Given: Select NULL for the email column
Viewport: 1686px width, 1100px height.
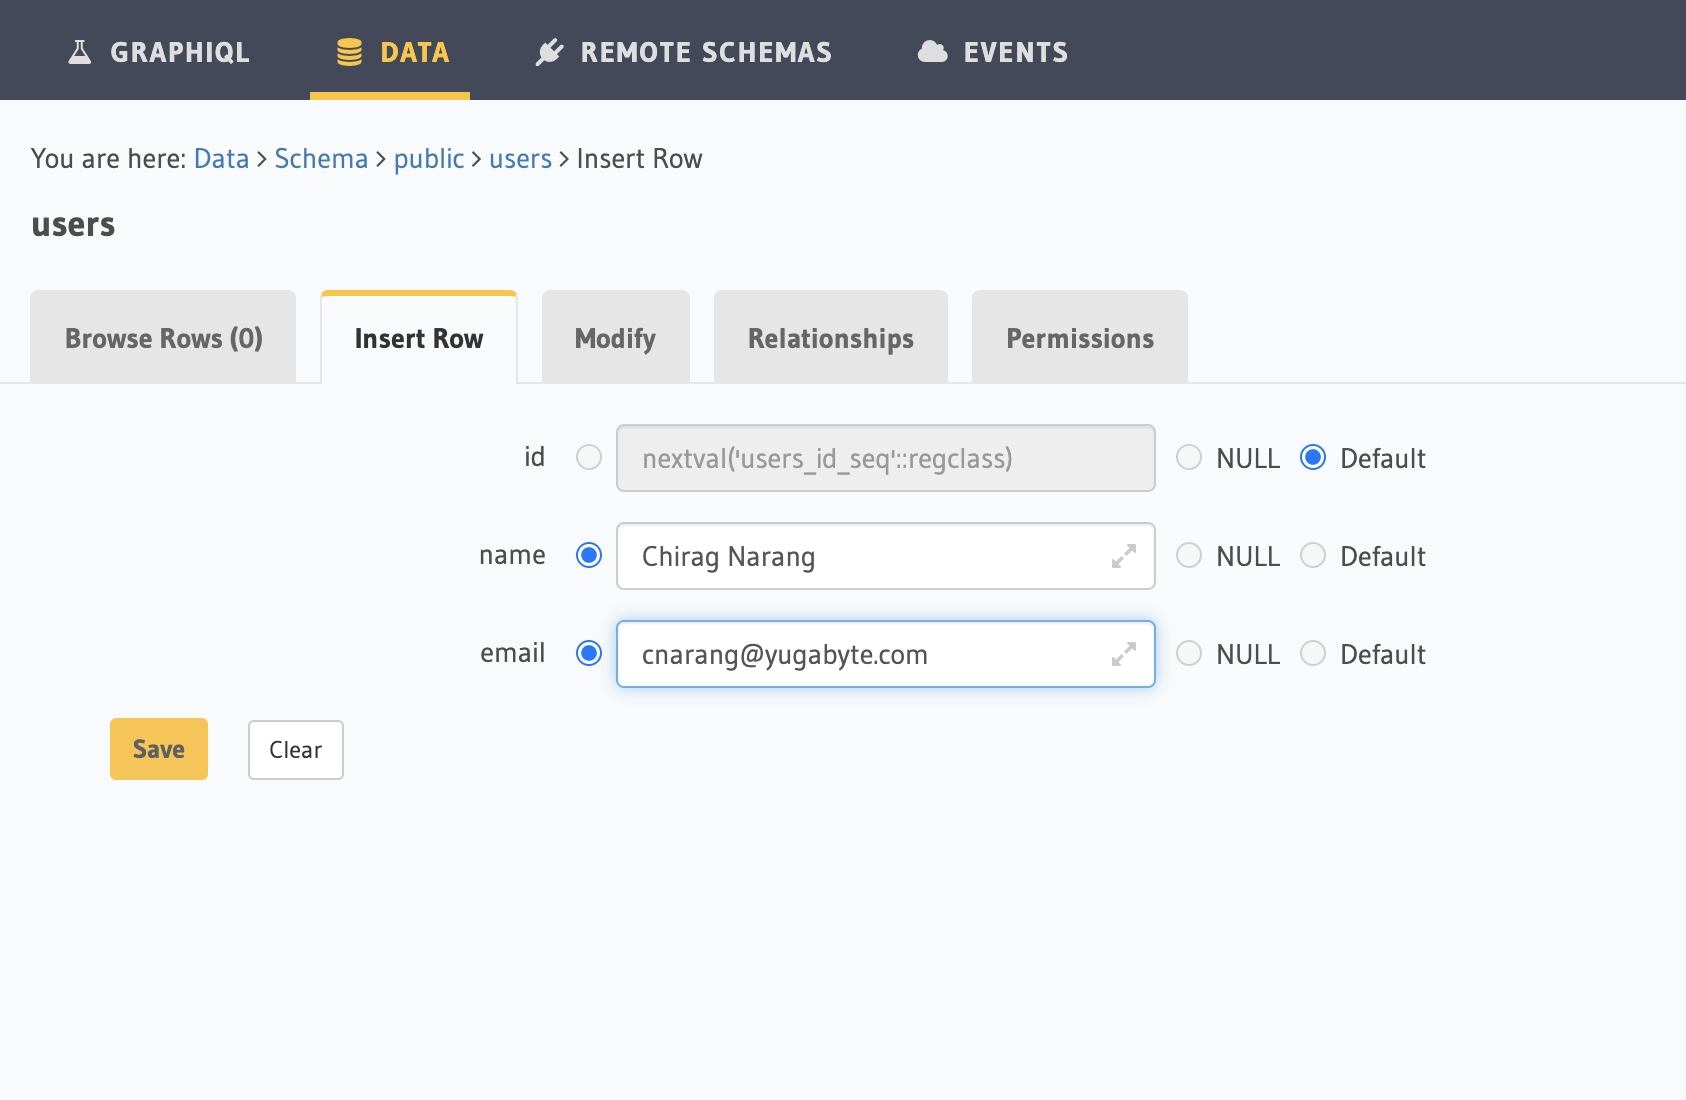Looking at the screenshot, I should (x=1189, y=654).
